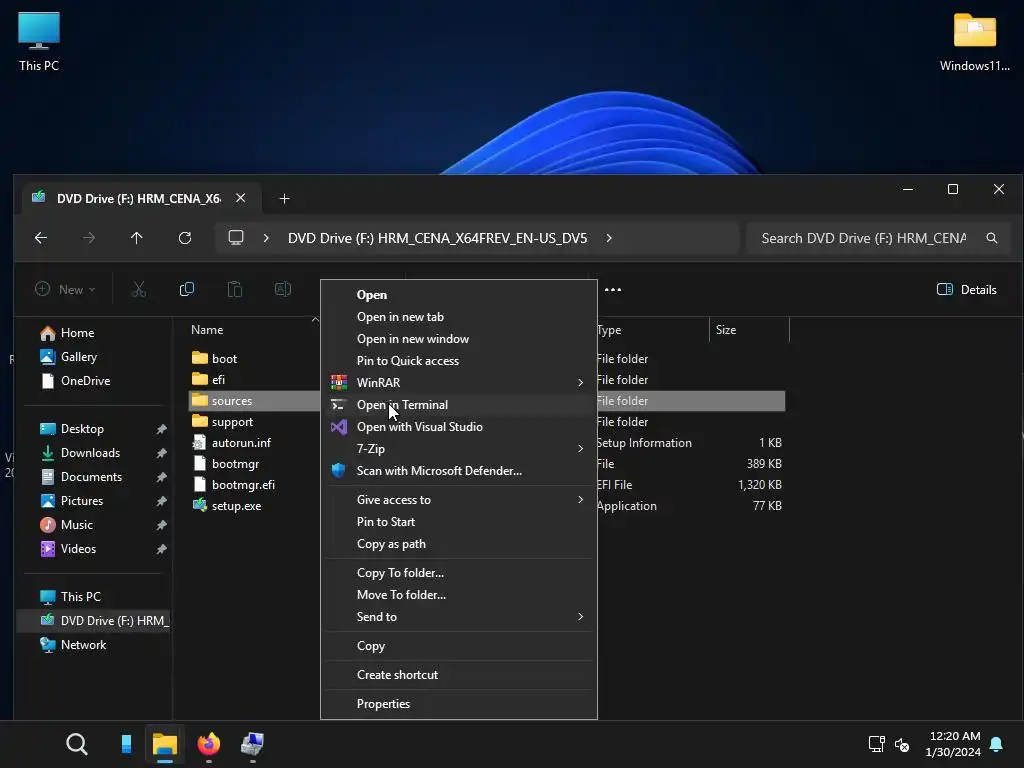
Task: Click the Rename toolbar icon
Action: pyautogui.click(x=283, y=289)
